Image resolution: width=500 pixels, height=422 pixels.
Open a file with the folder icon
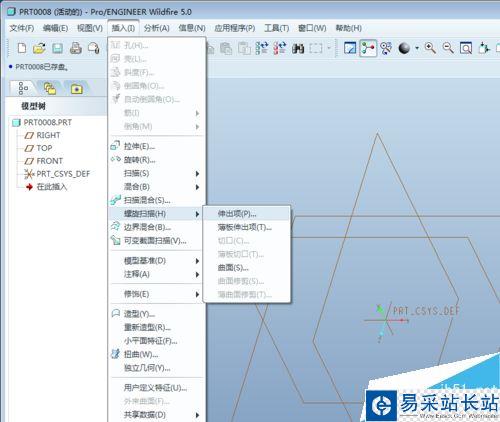coord(39,48)
